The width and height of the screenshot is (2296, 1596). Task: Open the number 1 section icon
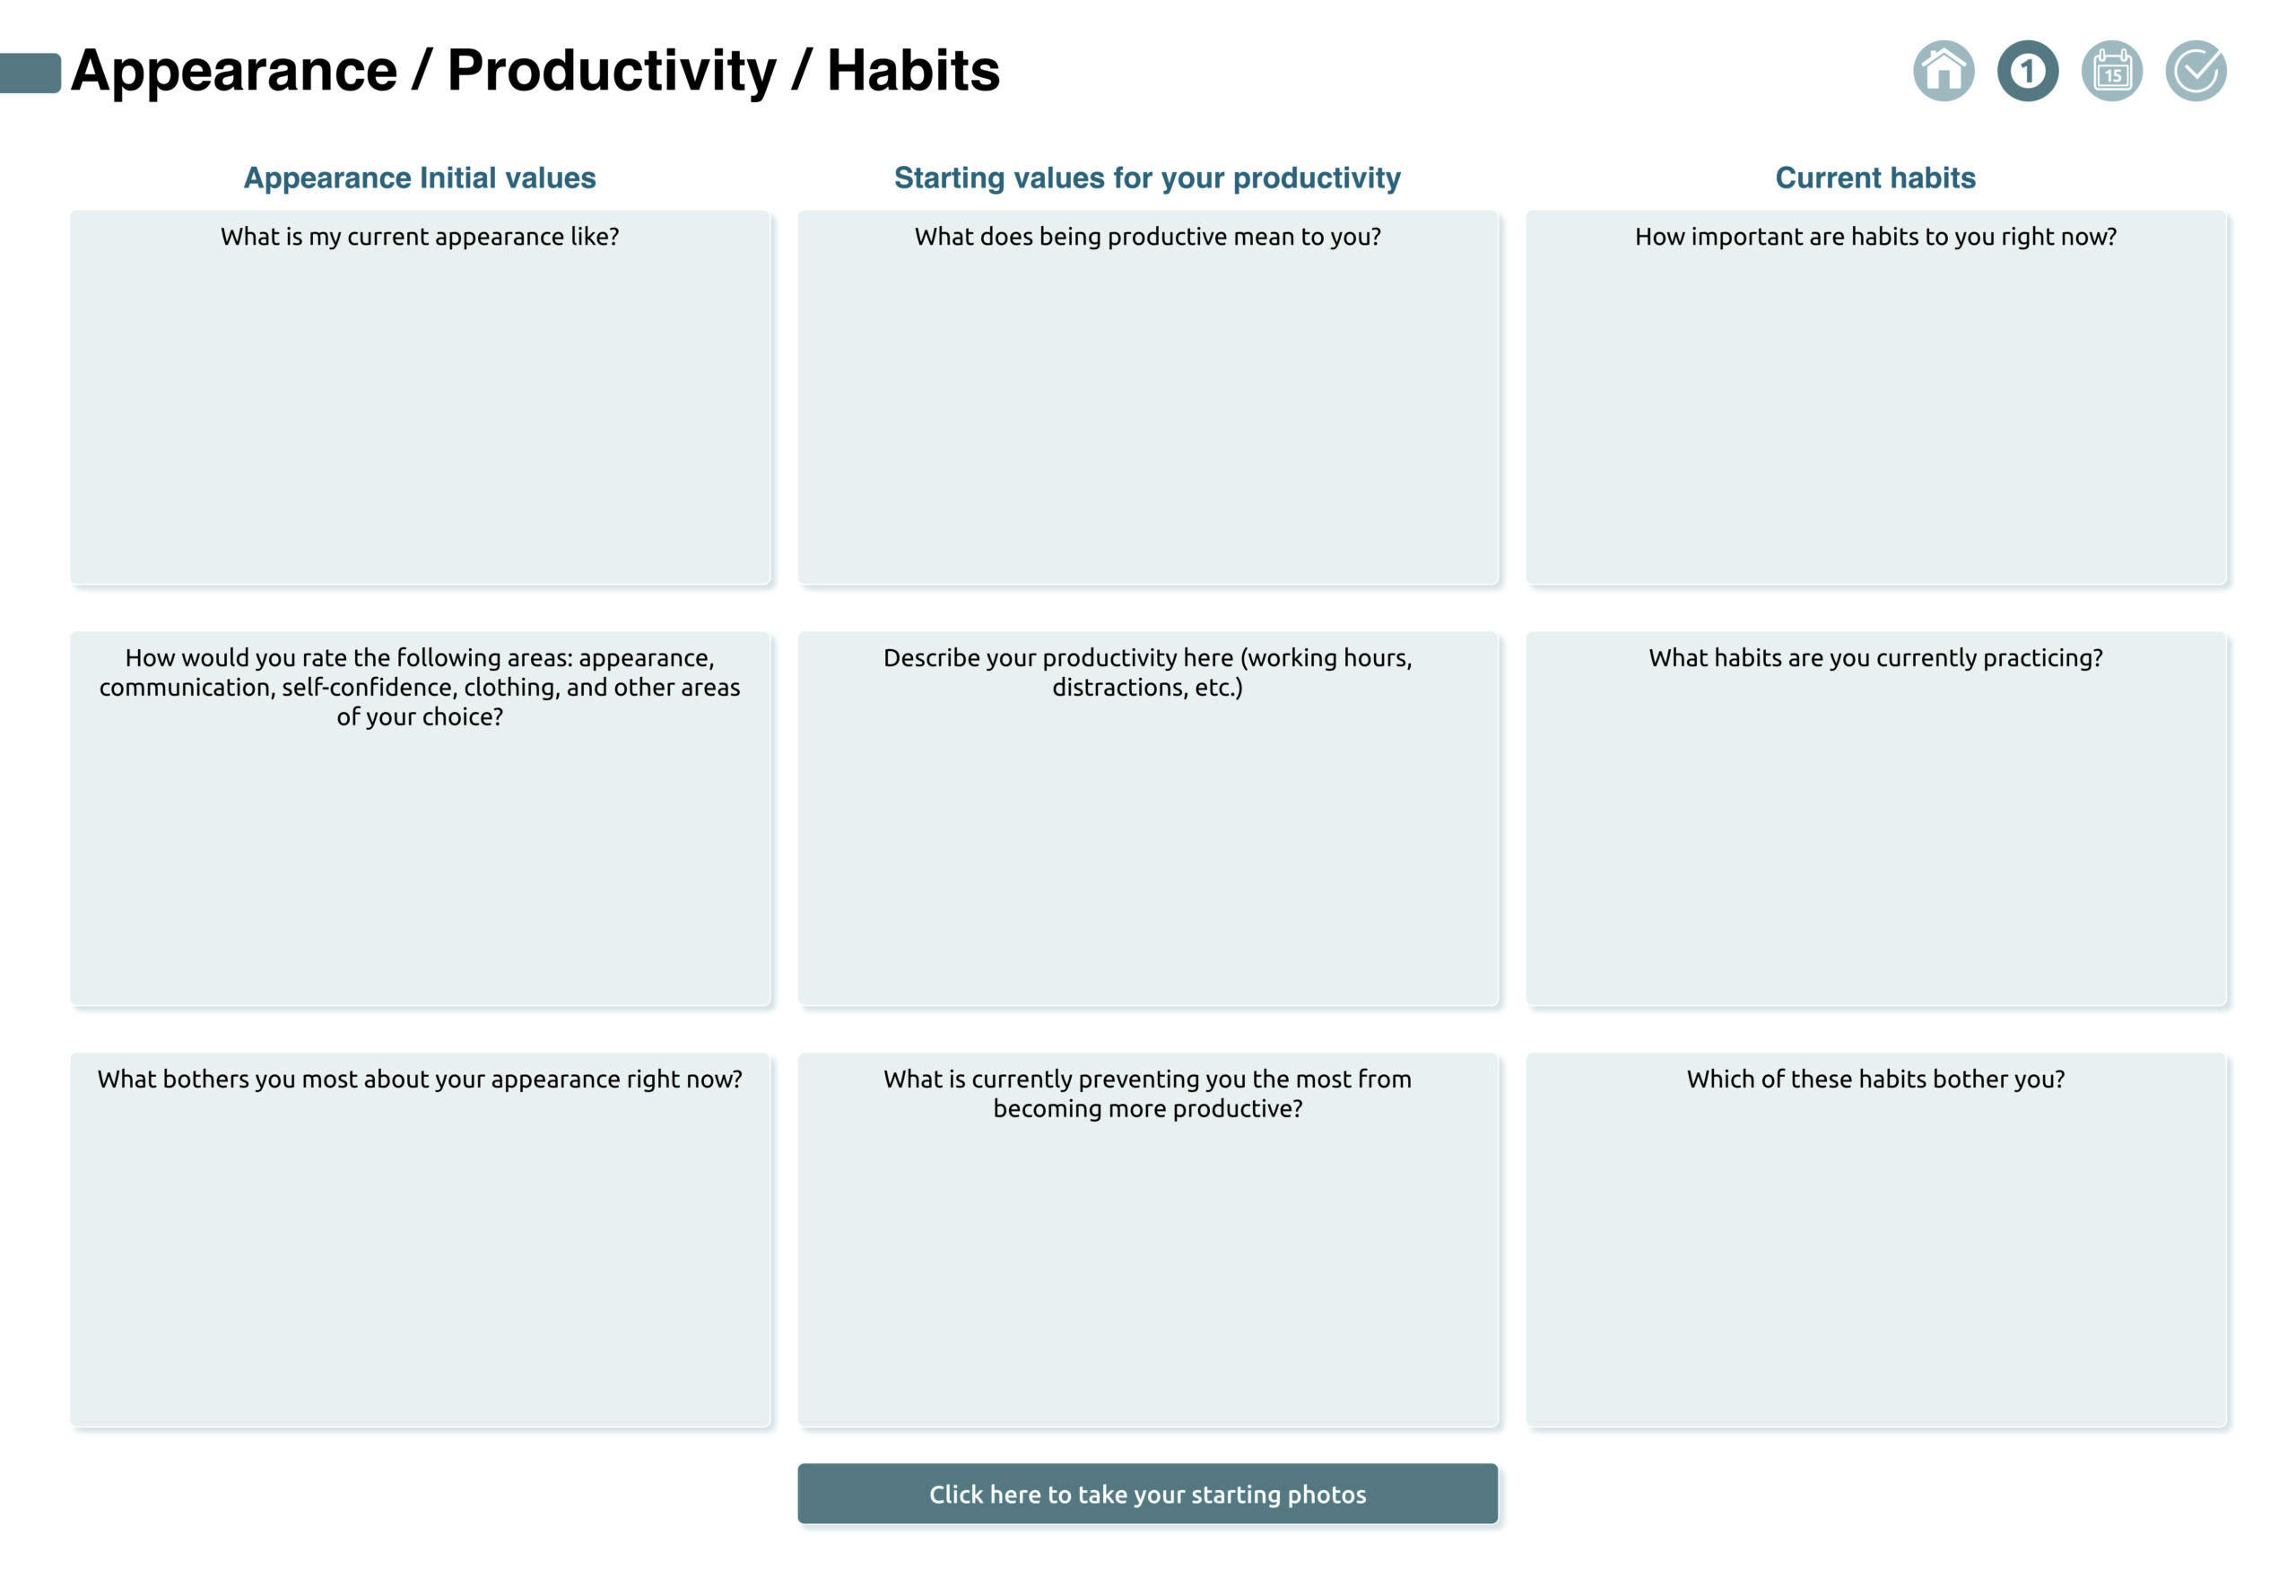[x=2027, y=71]
